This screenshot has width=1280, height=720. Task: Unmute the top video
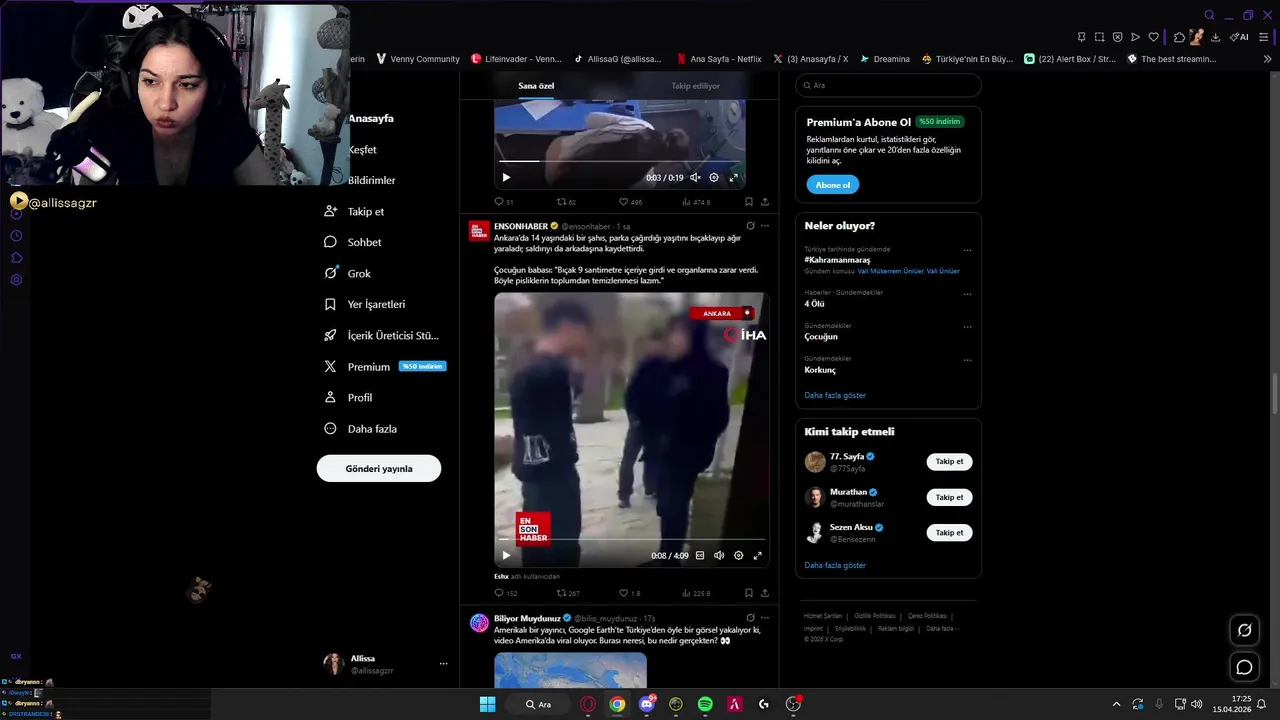[x=695, y=177]
